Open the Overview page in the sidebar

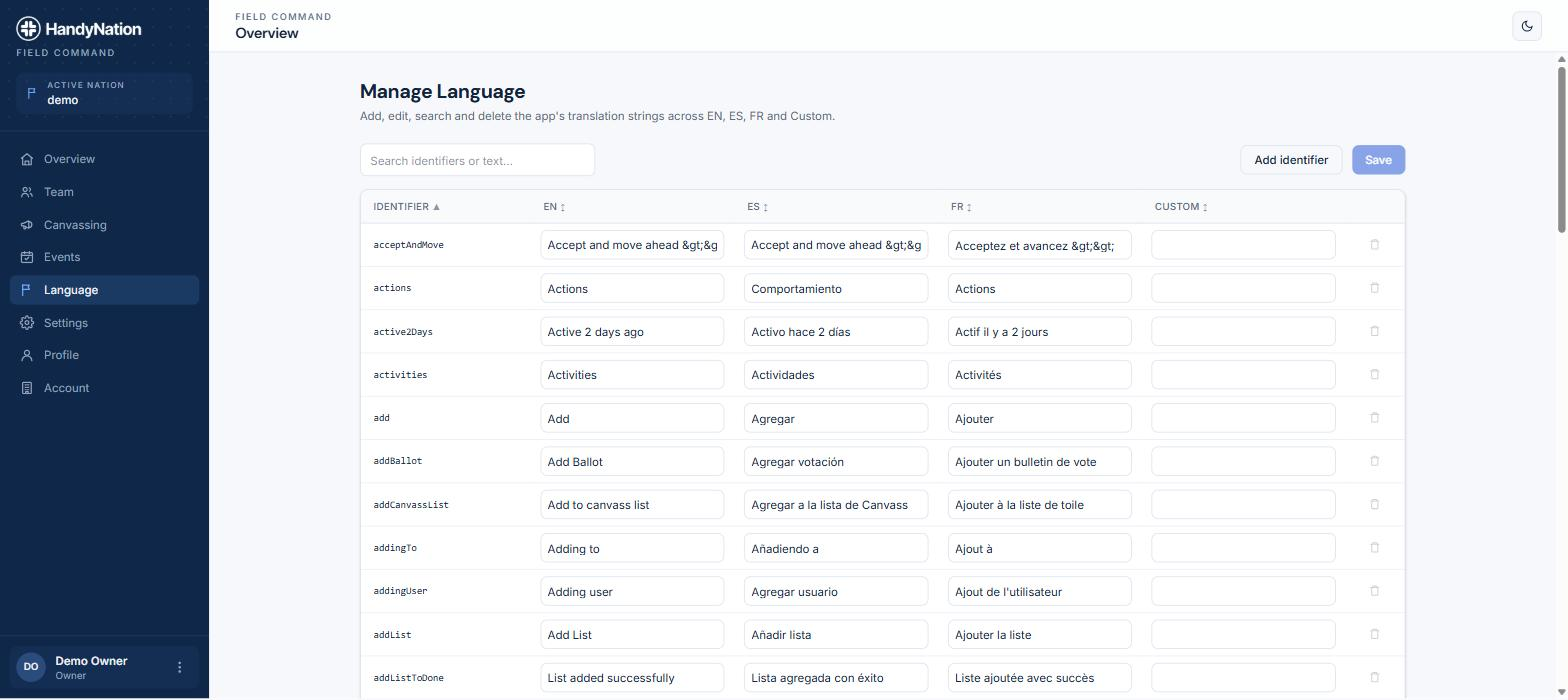(105, 159)
